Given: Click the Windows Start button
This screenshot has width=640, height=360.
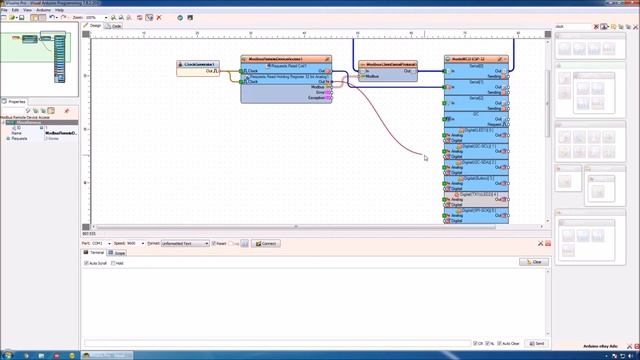Looking at the screenshot, I should click(x=7, y=355).
